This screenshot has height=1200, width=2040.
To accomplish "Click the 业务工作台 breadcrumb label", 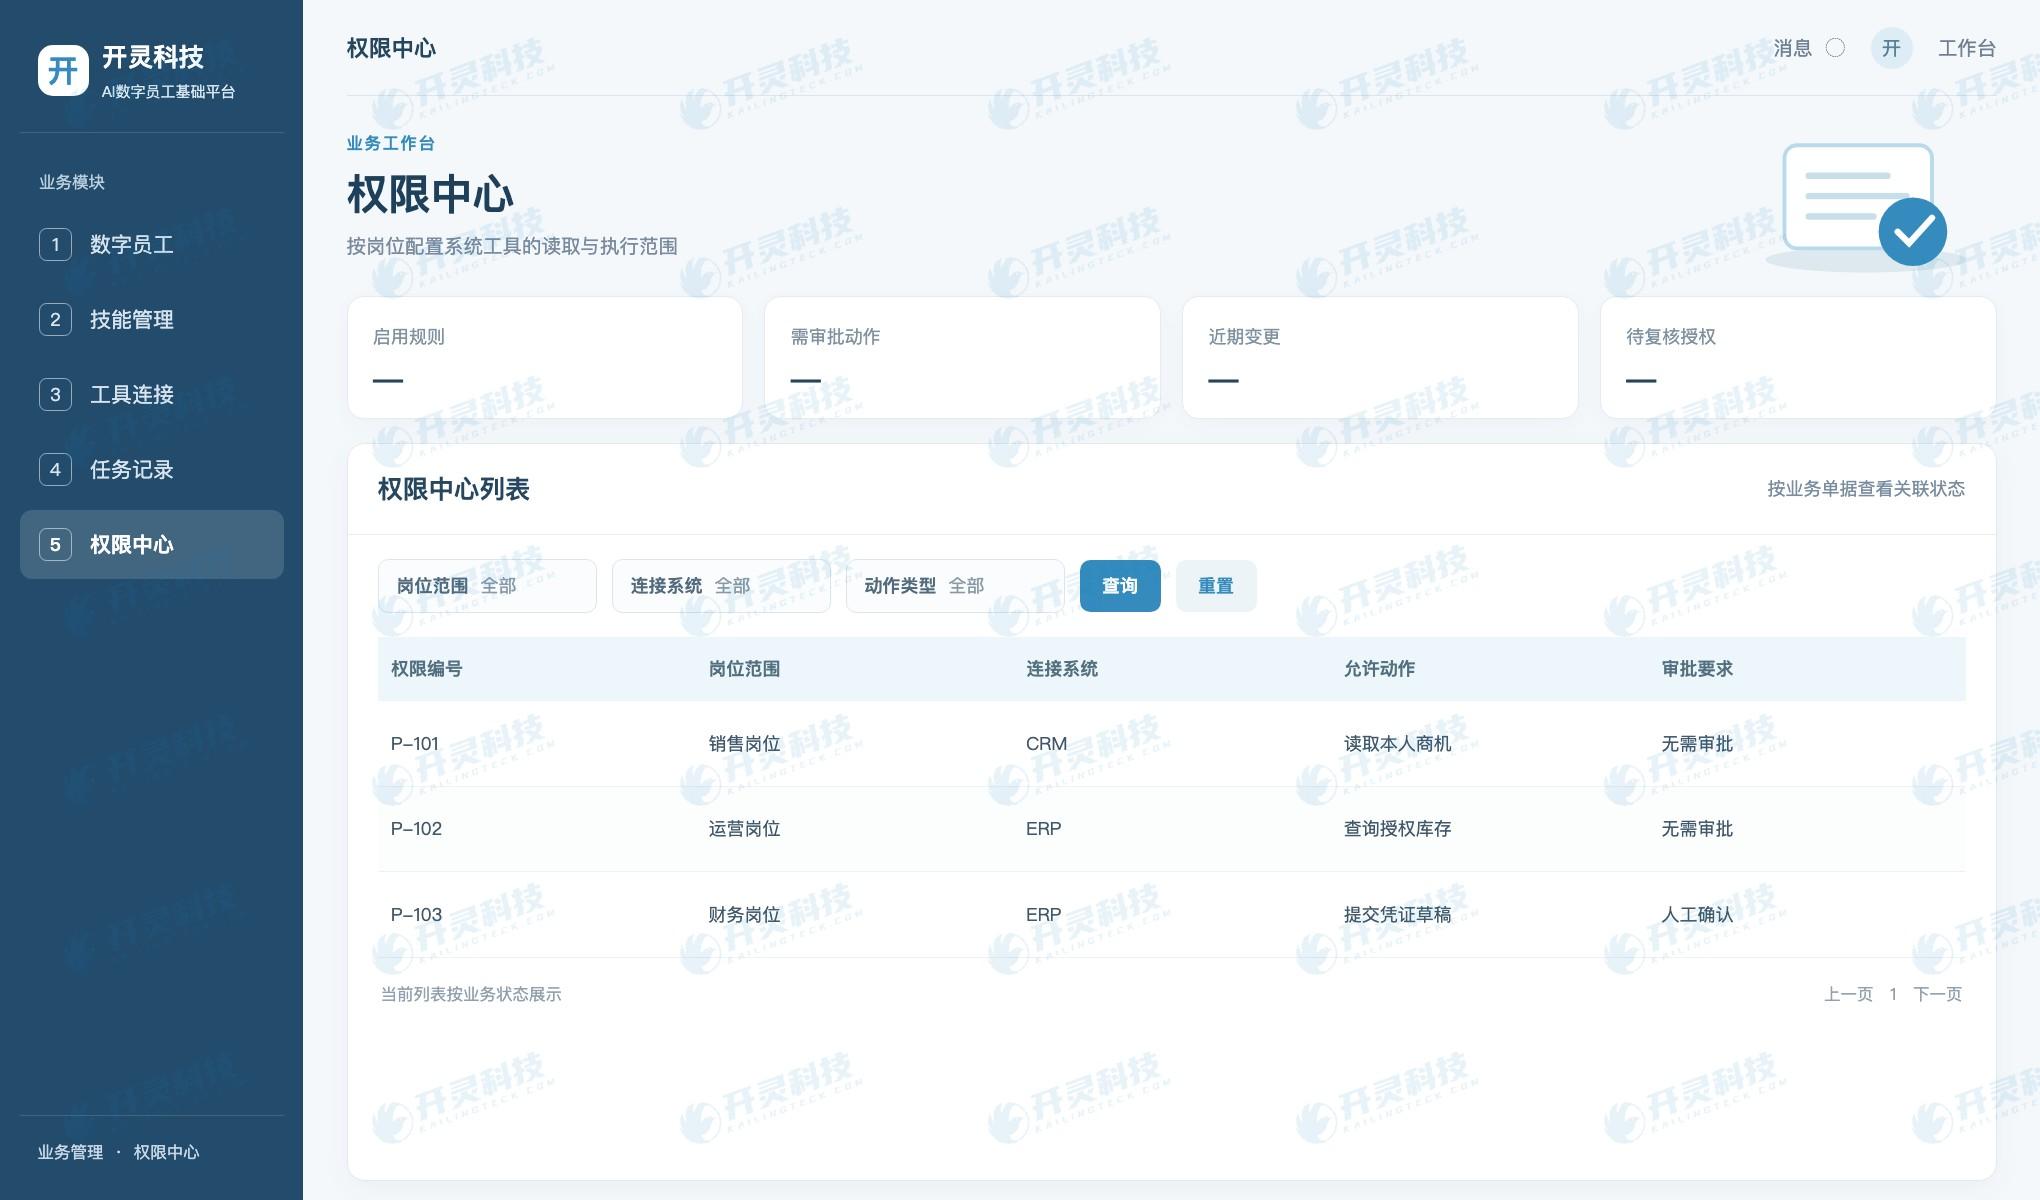I will click(390, 143).
